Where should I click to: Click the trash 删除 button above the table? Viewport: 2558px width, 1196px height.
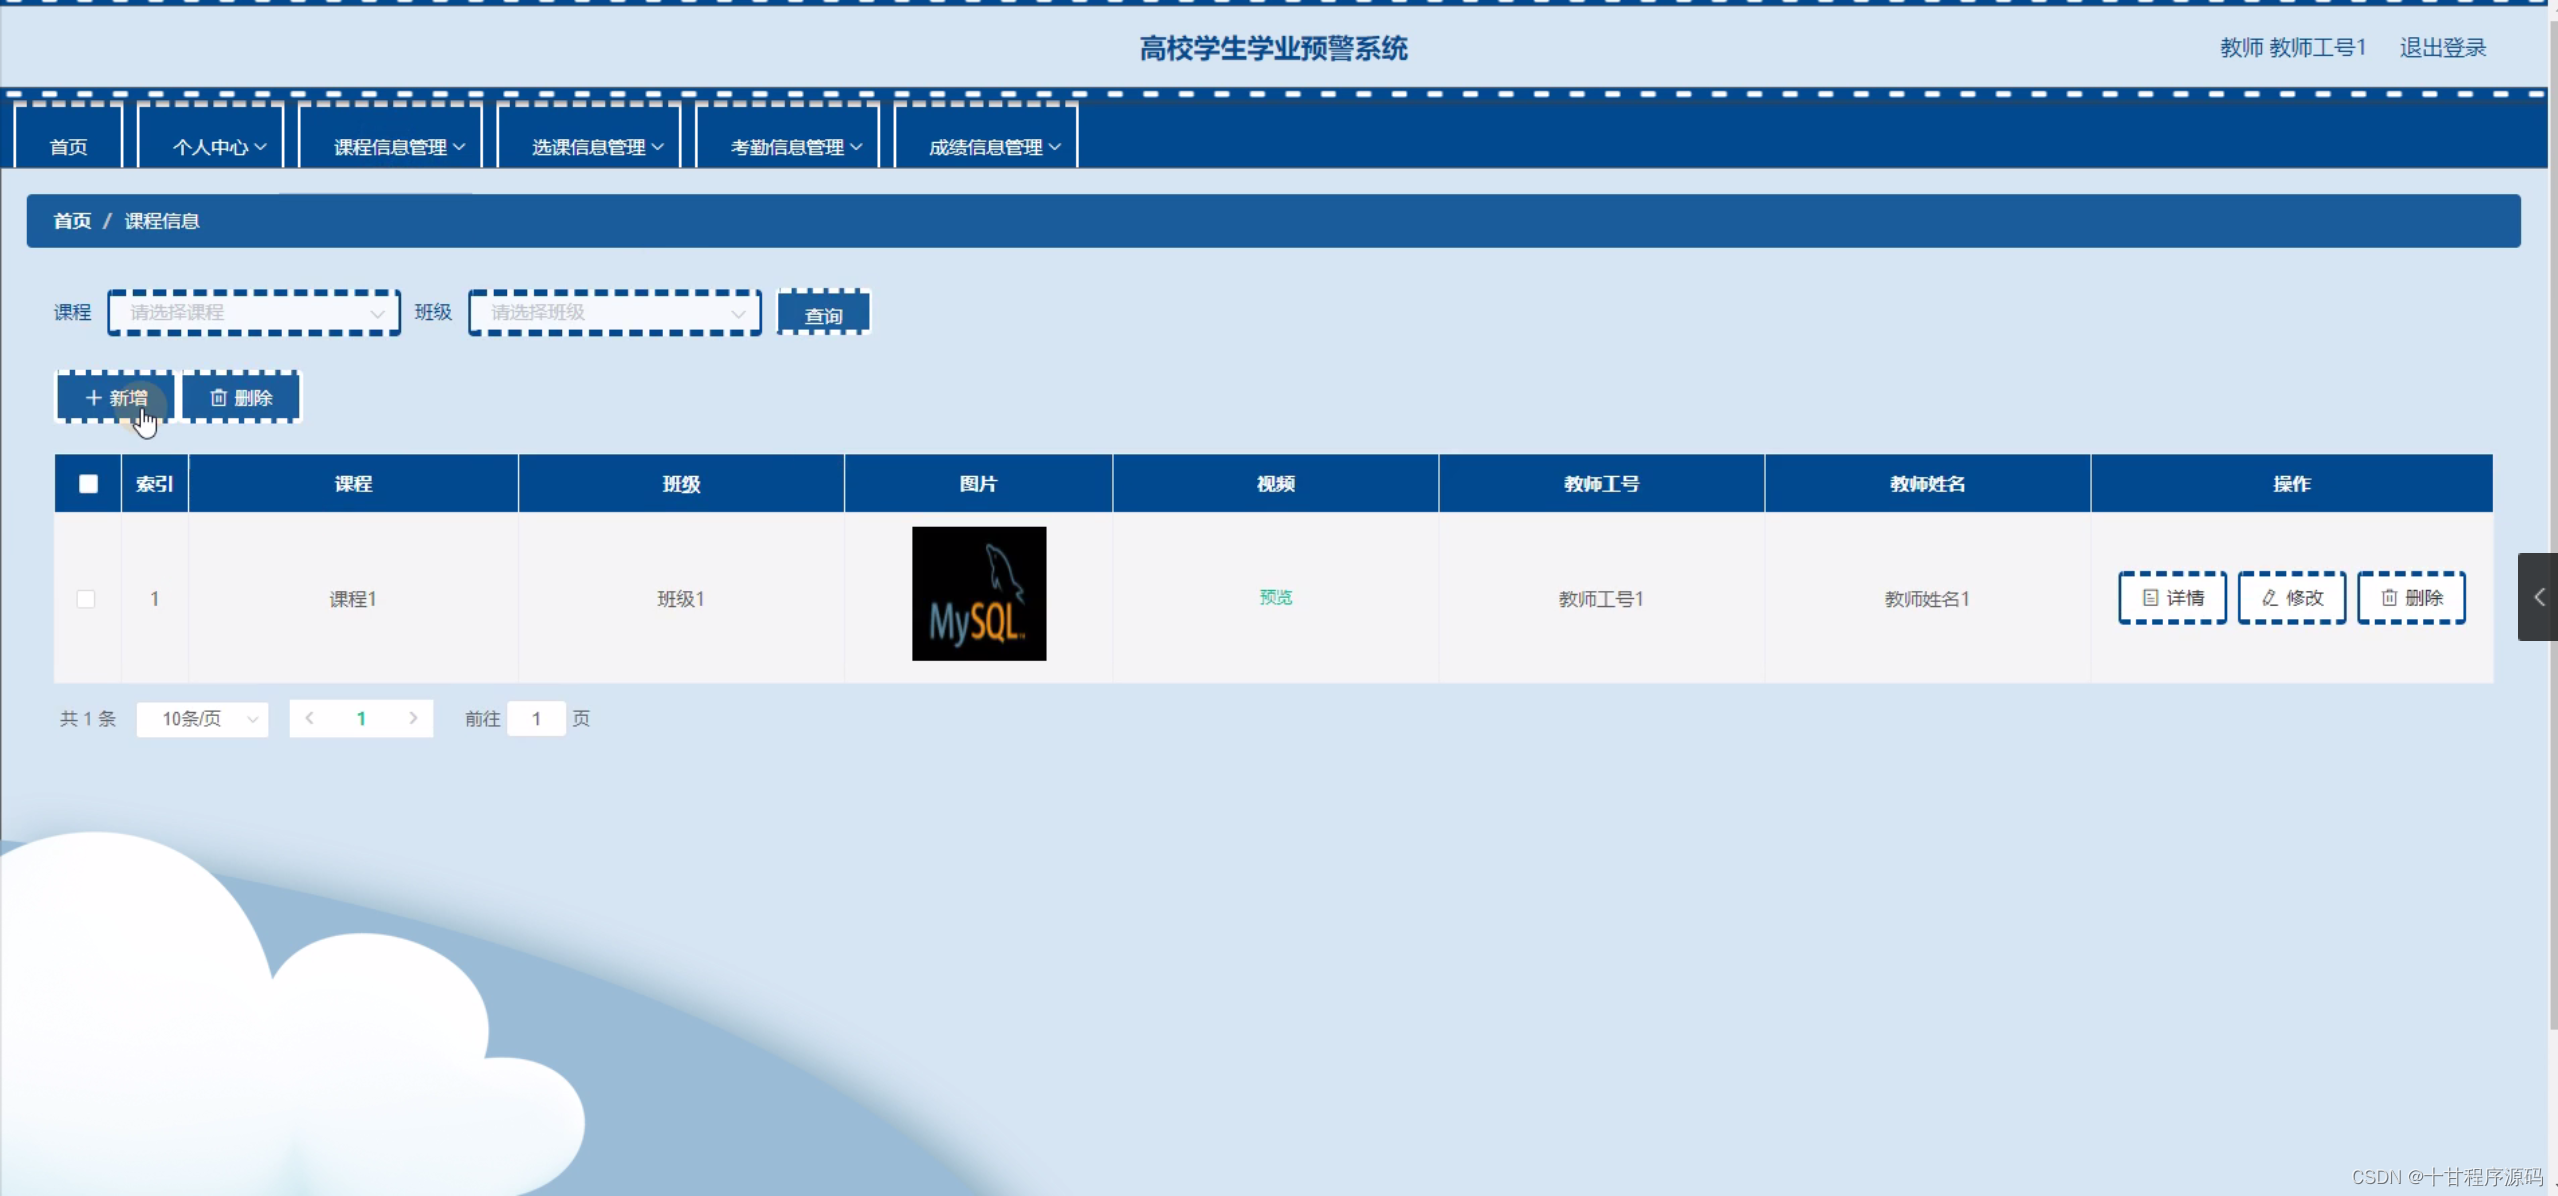tap(241, 398)
